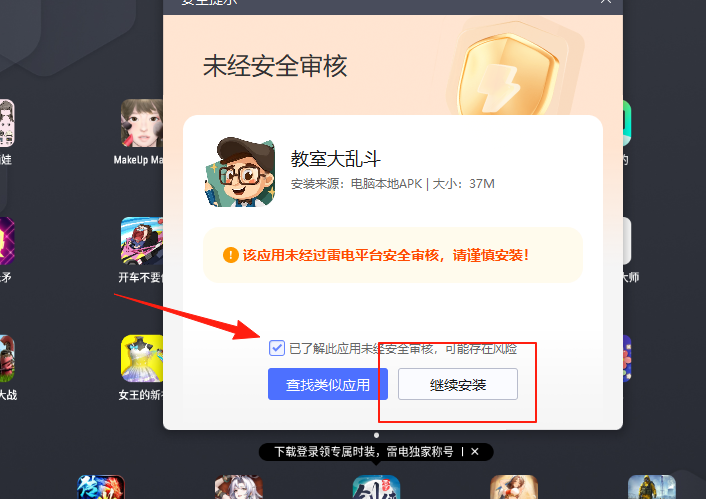Click the 下载登录领专属时装 promotional tooltip text
Screen dimensions: 706x499
[364, 451]
